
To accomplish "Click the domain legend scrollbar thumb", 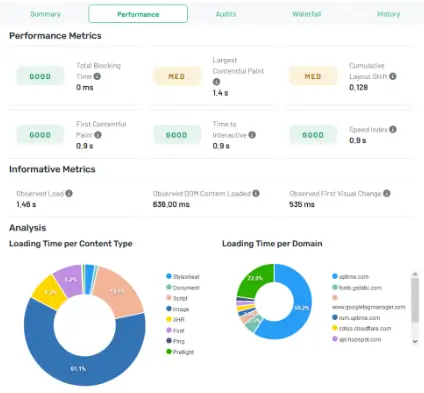I will click(x=415, y=301).
